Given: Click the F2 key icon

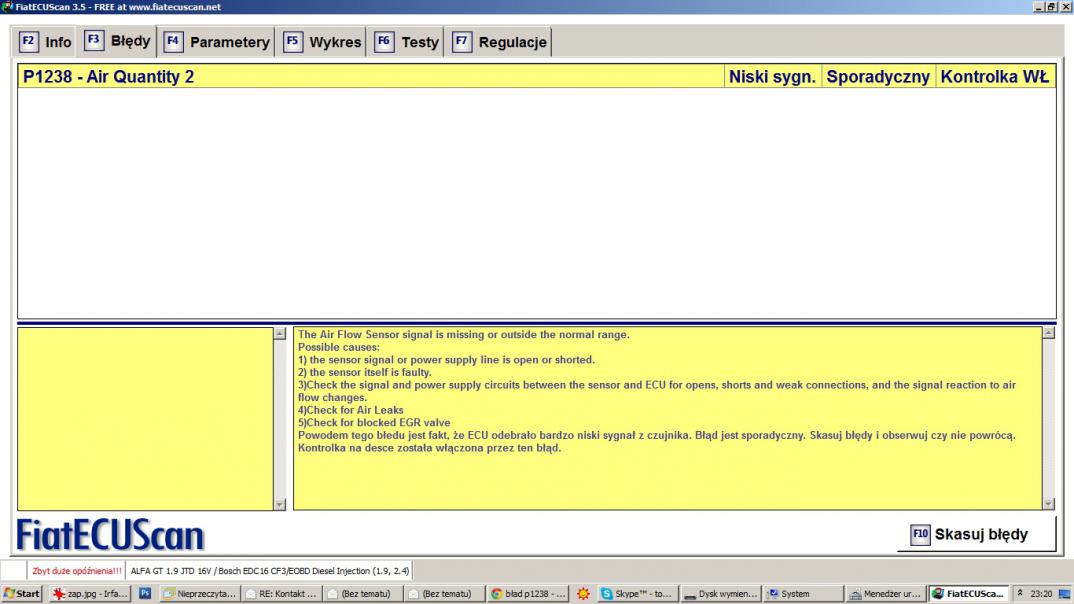Looking at the screenshot, I should 28,41.
